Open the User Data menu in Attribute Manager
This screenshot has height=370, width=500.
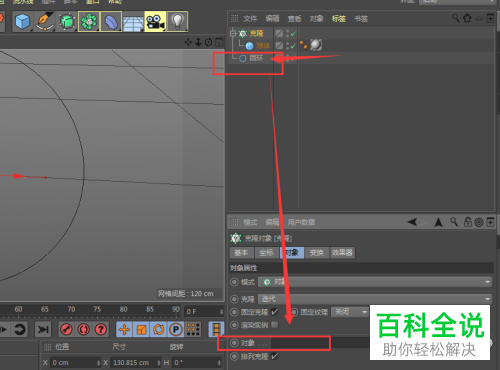click(301, 222)
